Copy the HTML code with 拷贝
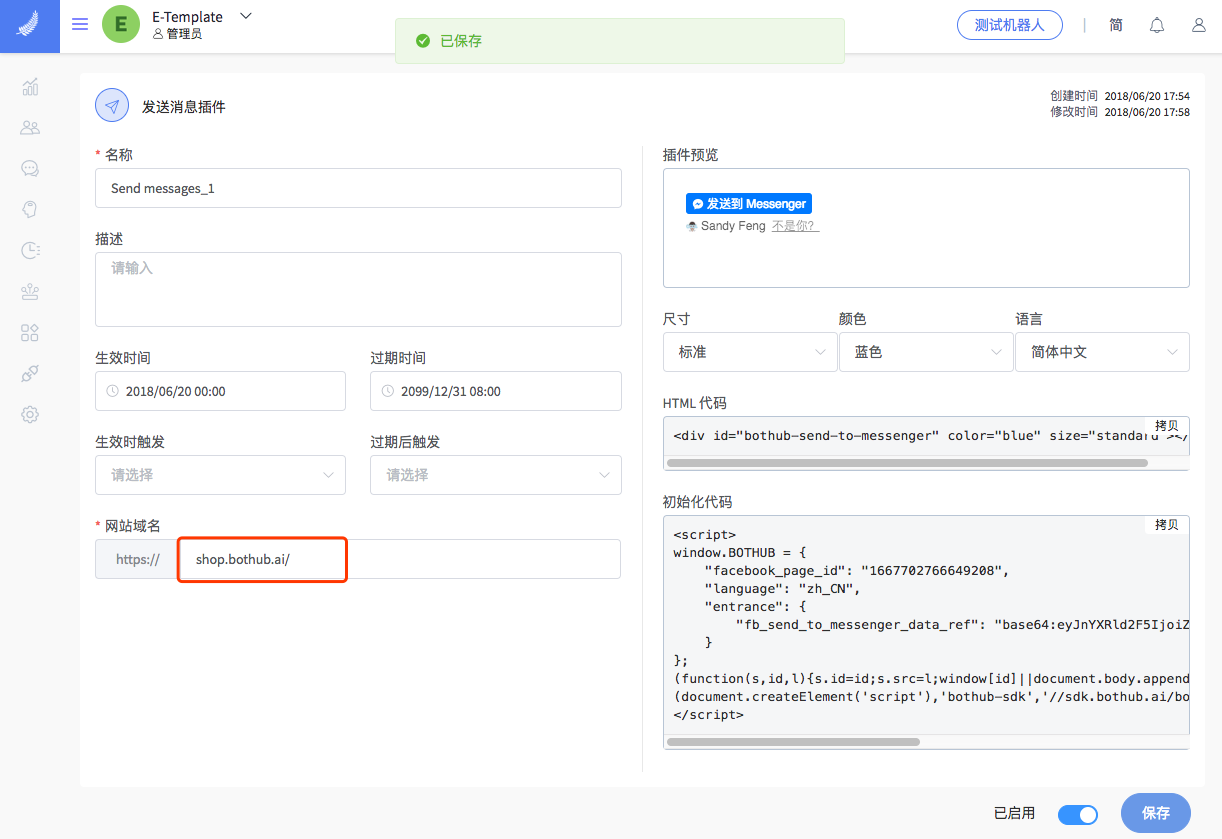 point(1166,425)
